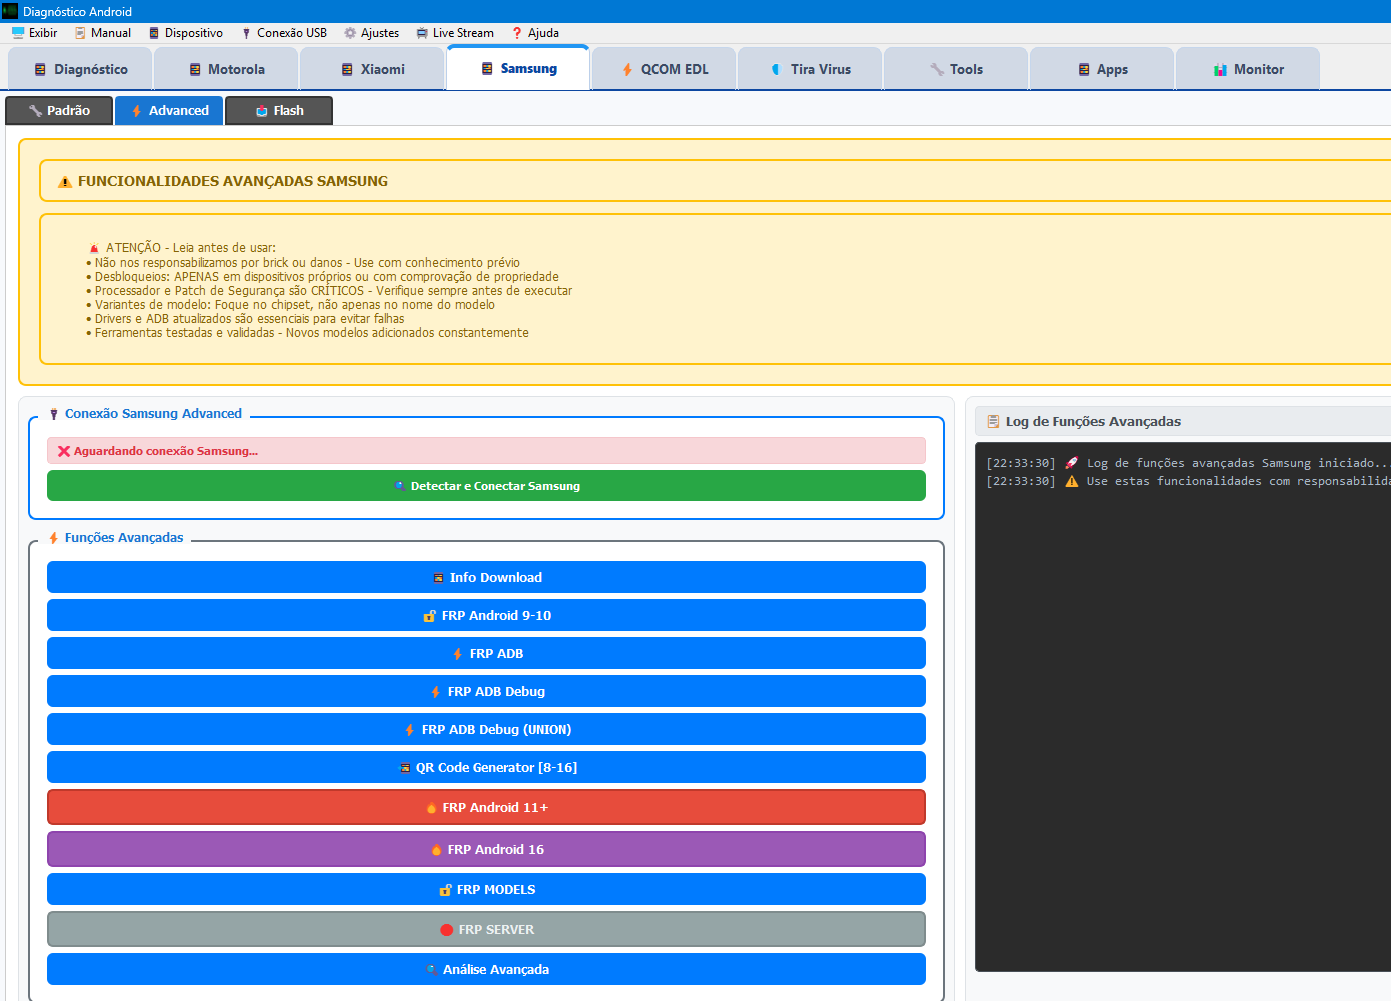1391x1001 pixels.
Task: Start Análise Avançada
Action: 486,969
